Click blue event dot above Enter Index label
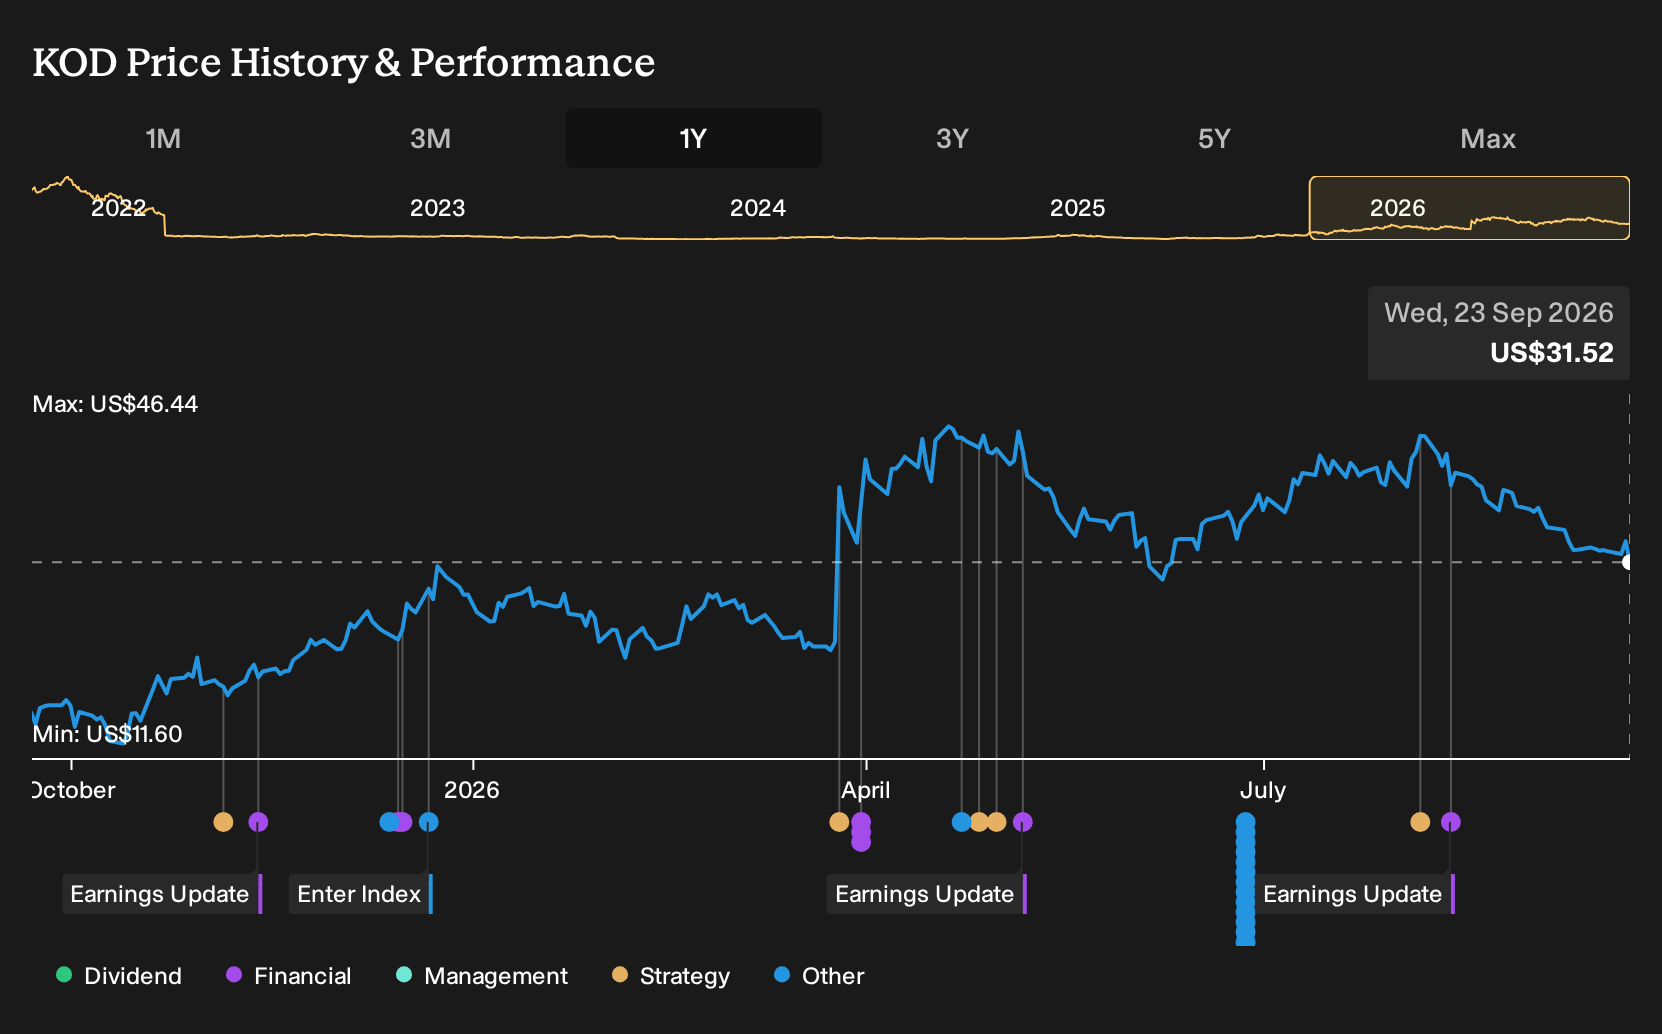The height and width of the screenshot is (1034, 1662). point(429,822)
